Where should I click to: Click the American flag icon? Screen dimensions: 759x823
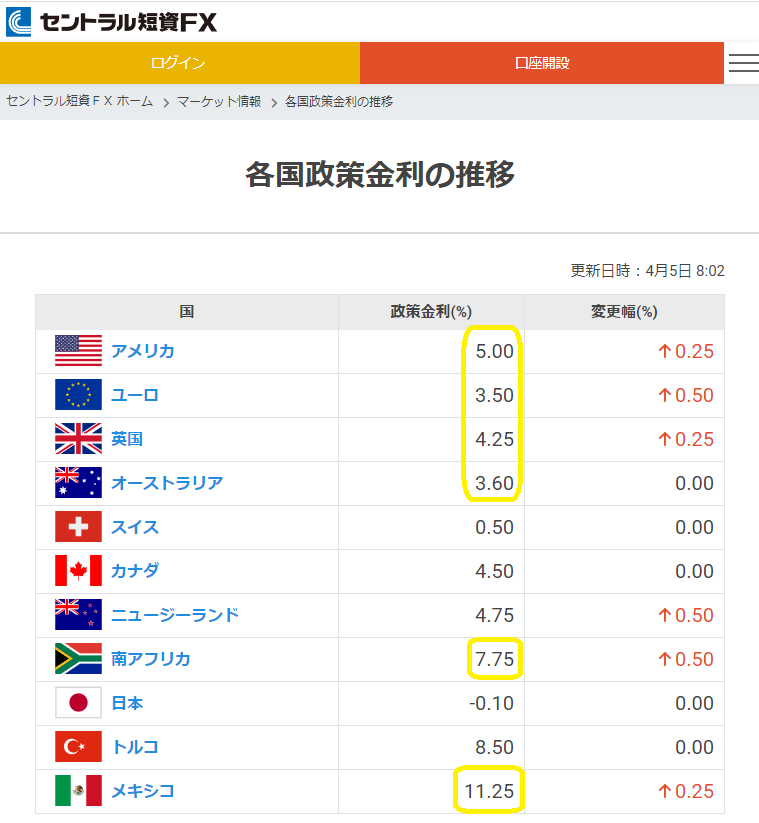tap(78, 351)
